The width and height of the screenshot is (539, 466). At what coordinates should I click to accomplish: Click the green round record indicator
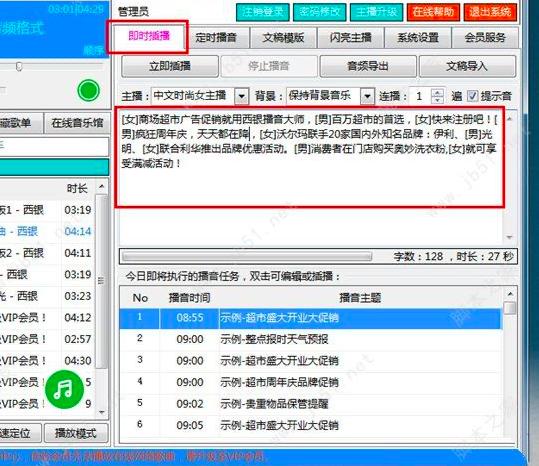point(88,90)
